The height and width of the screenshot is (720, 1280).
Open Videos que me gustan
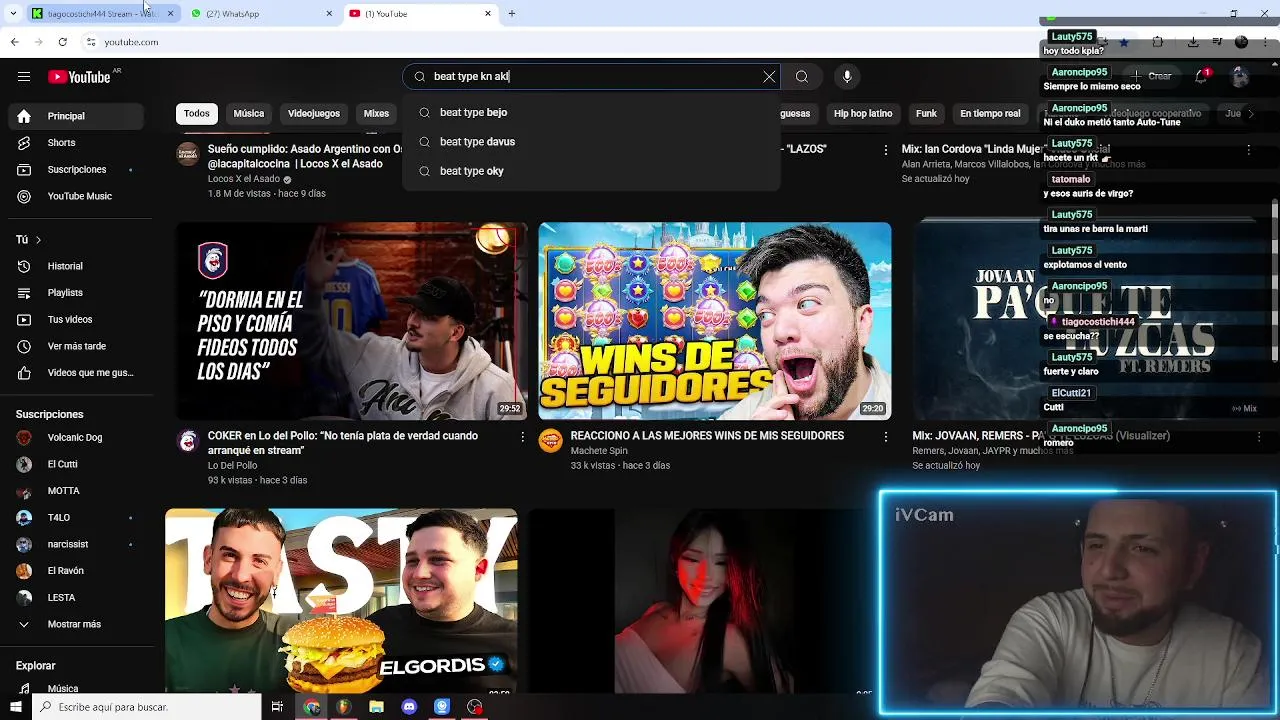(76, 373)
